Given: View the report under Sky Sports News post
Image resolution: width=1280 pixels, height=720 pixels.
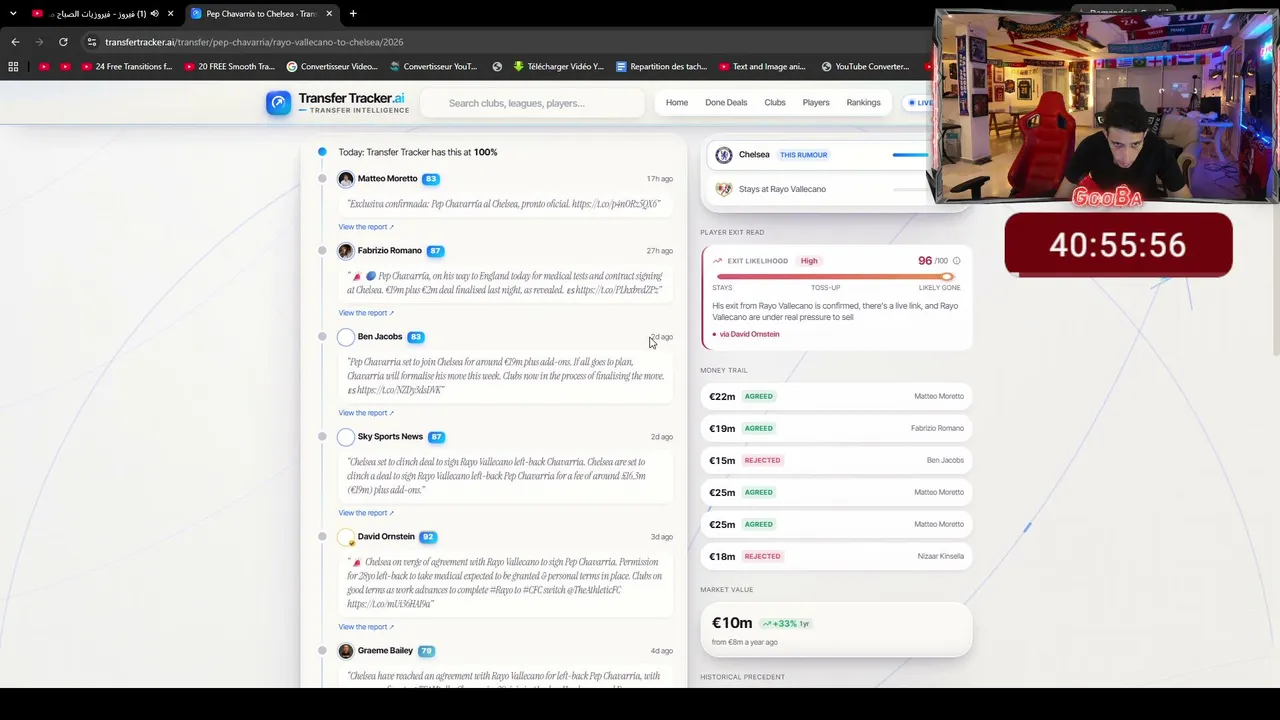Looking at the screenshot, I should (x=366, y=513).
